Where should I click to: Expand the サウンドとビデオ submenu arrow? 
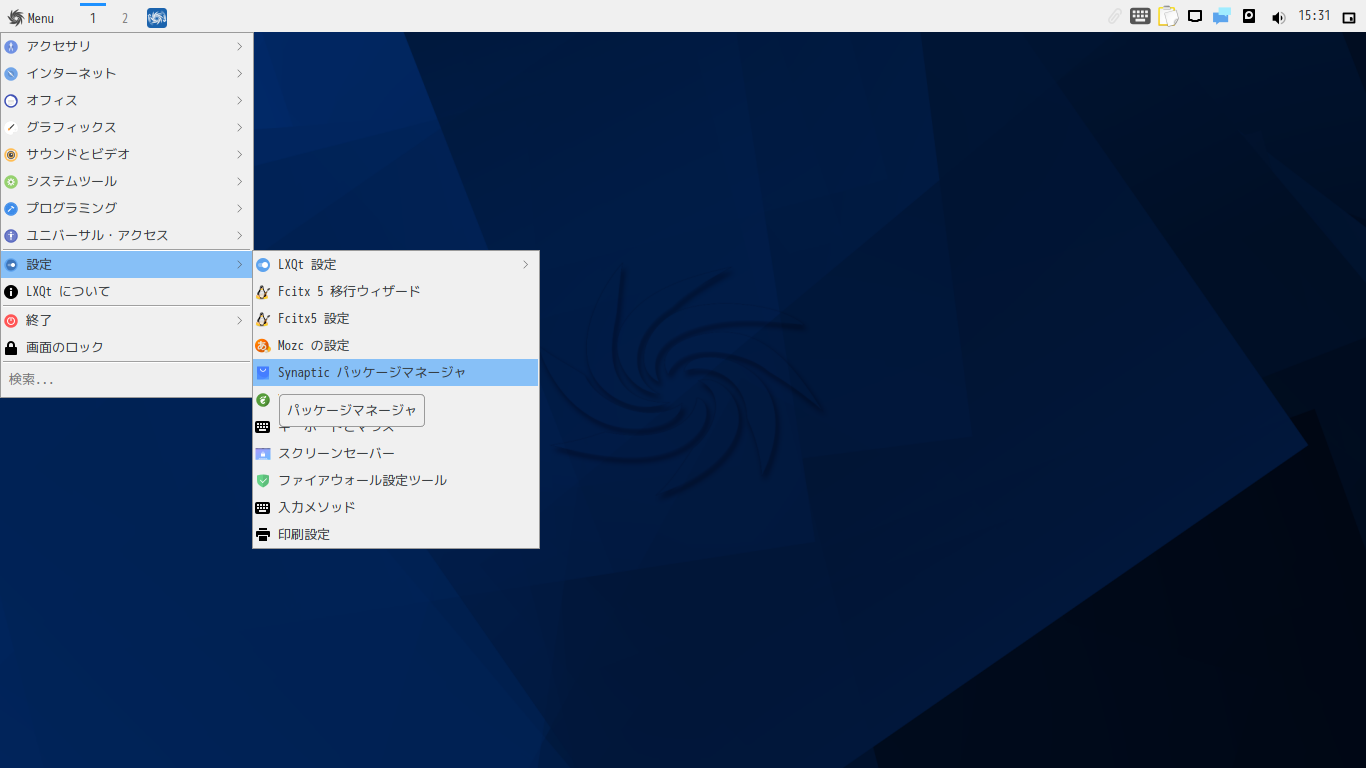pos(240,154)
